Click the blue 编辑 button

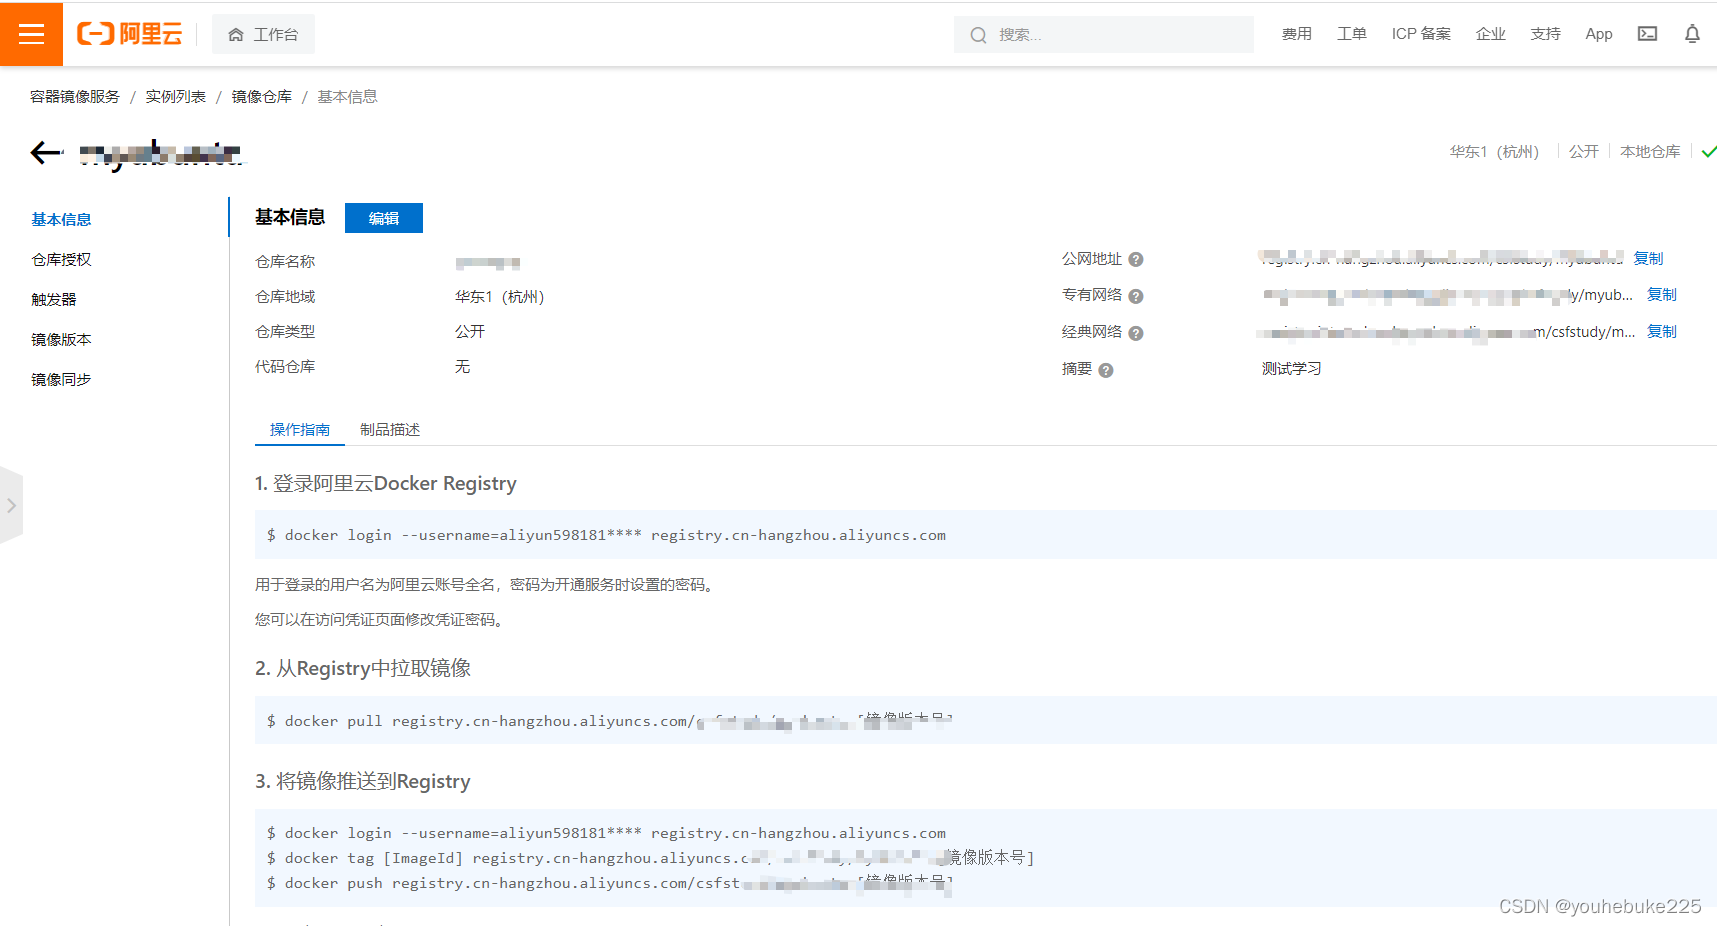pyautogui.click(x=384, y=218)
